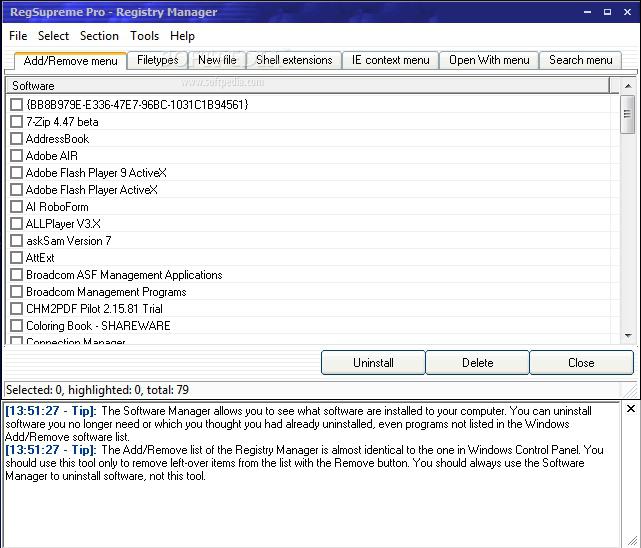641x548 pixels.
Task: Open the Open With menu tab
Action: (489, 60)
